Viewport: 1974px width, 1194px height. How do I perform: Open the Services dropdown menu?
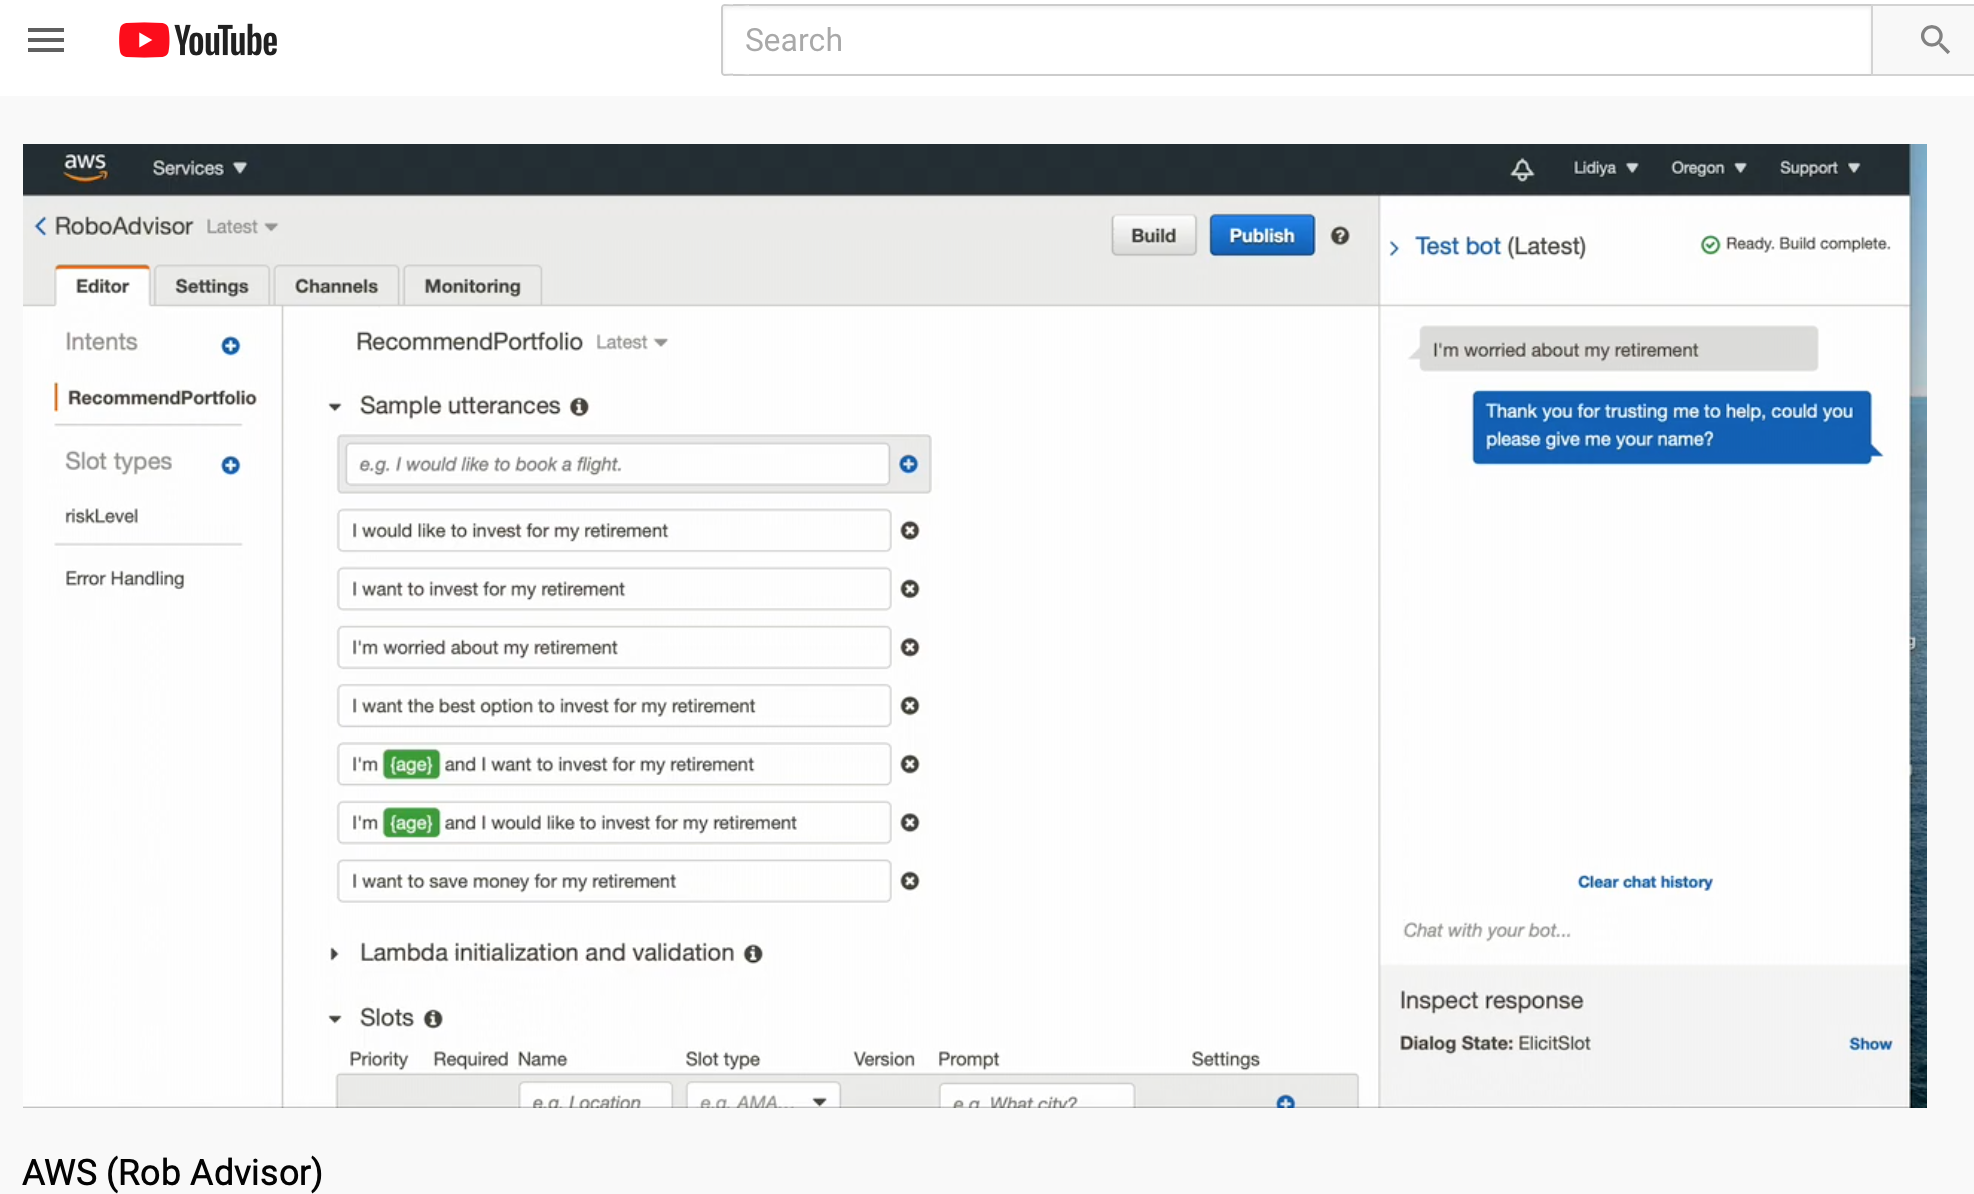coord(199,168)
